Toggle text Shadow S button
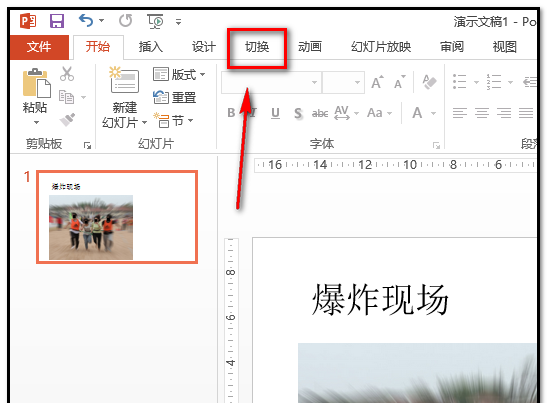The image size is (547, 403). [298, 113]
